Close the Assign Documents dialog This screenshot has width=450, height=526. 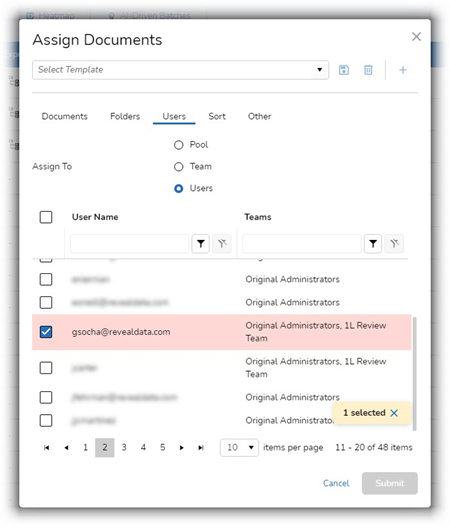(416, 37)
